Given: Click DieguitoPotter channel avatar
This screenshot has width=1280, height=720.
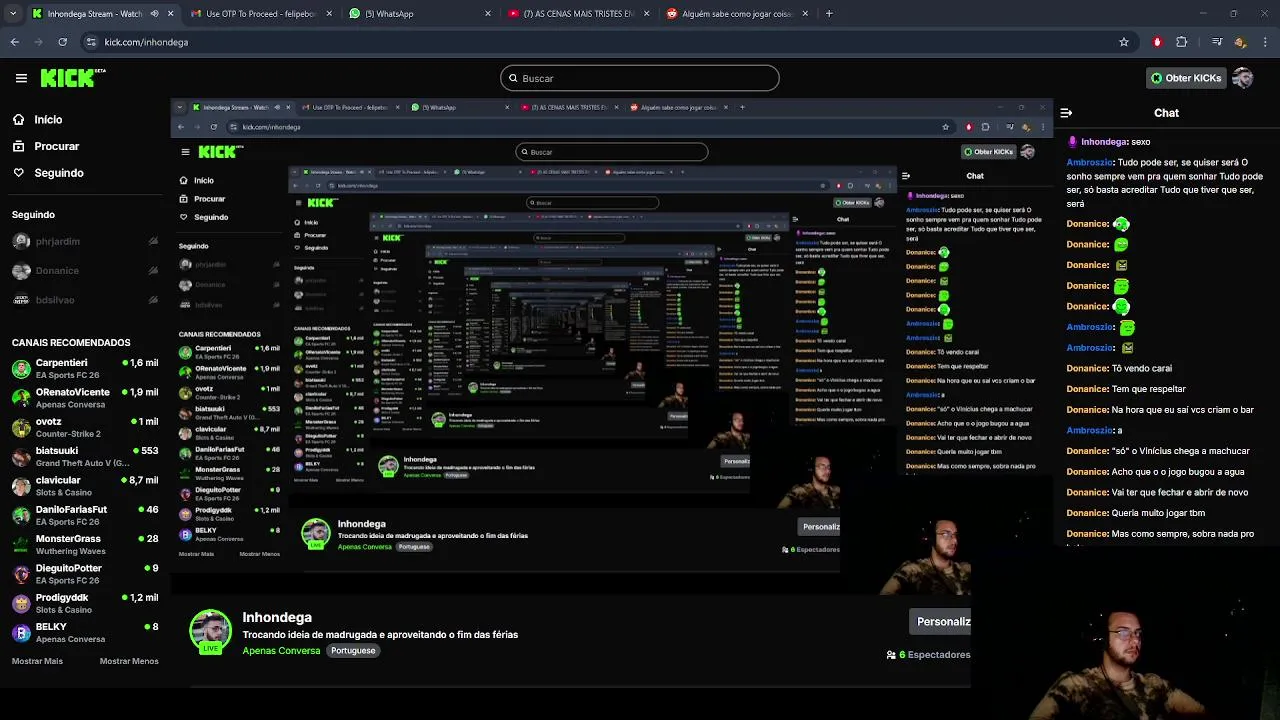Looking at the screenshot, I should point(21,574).
